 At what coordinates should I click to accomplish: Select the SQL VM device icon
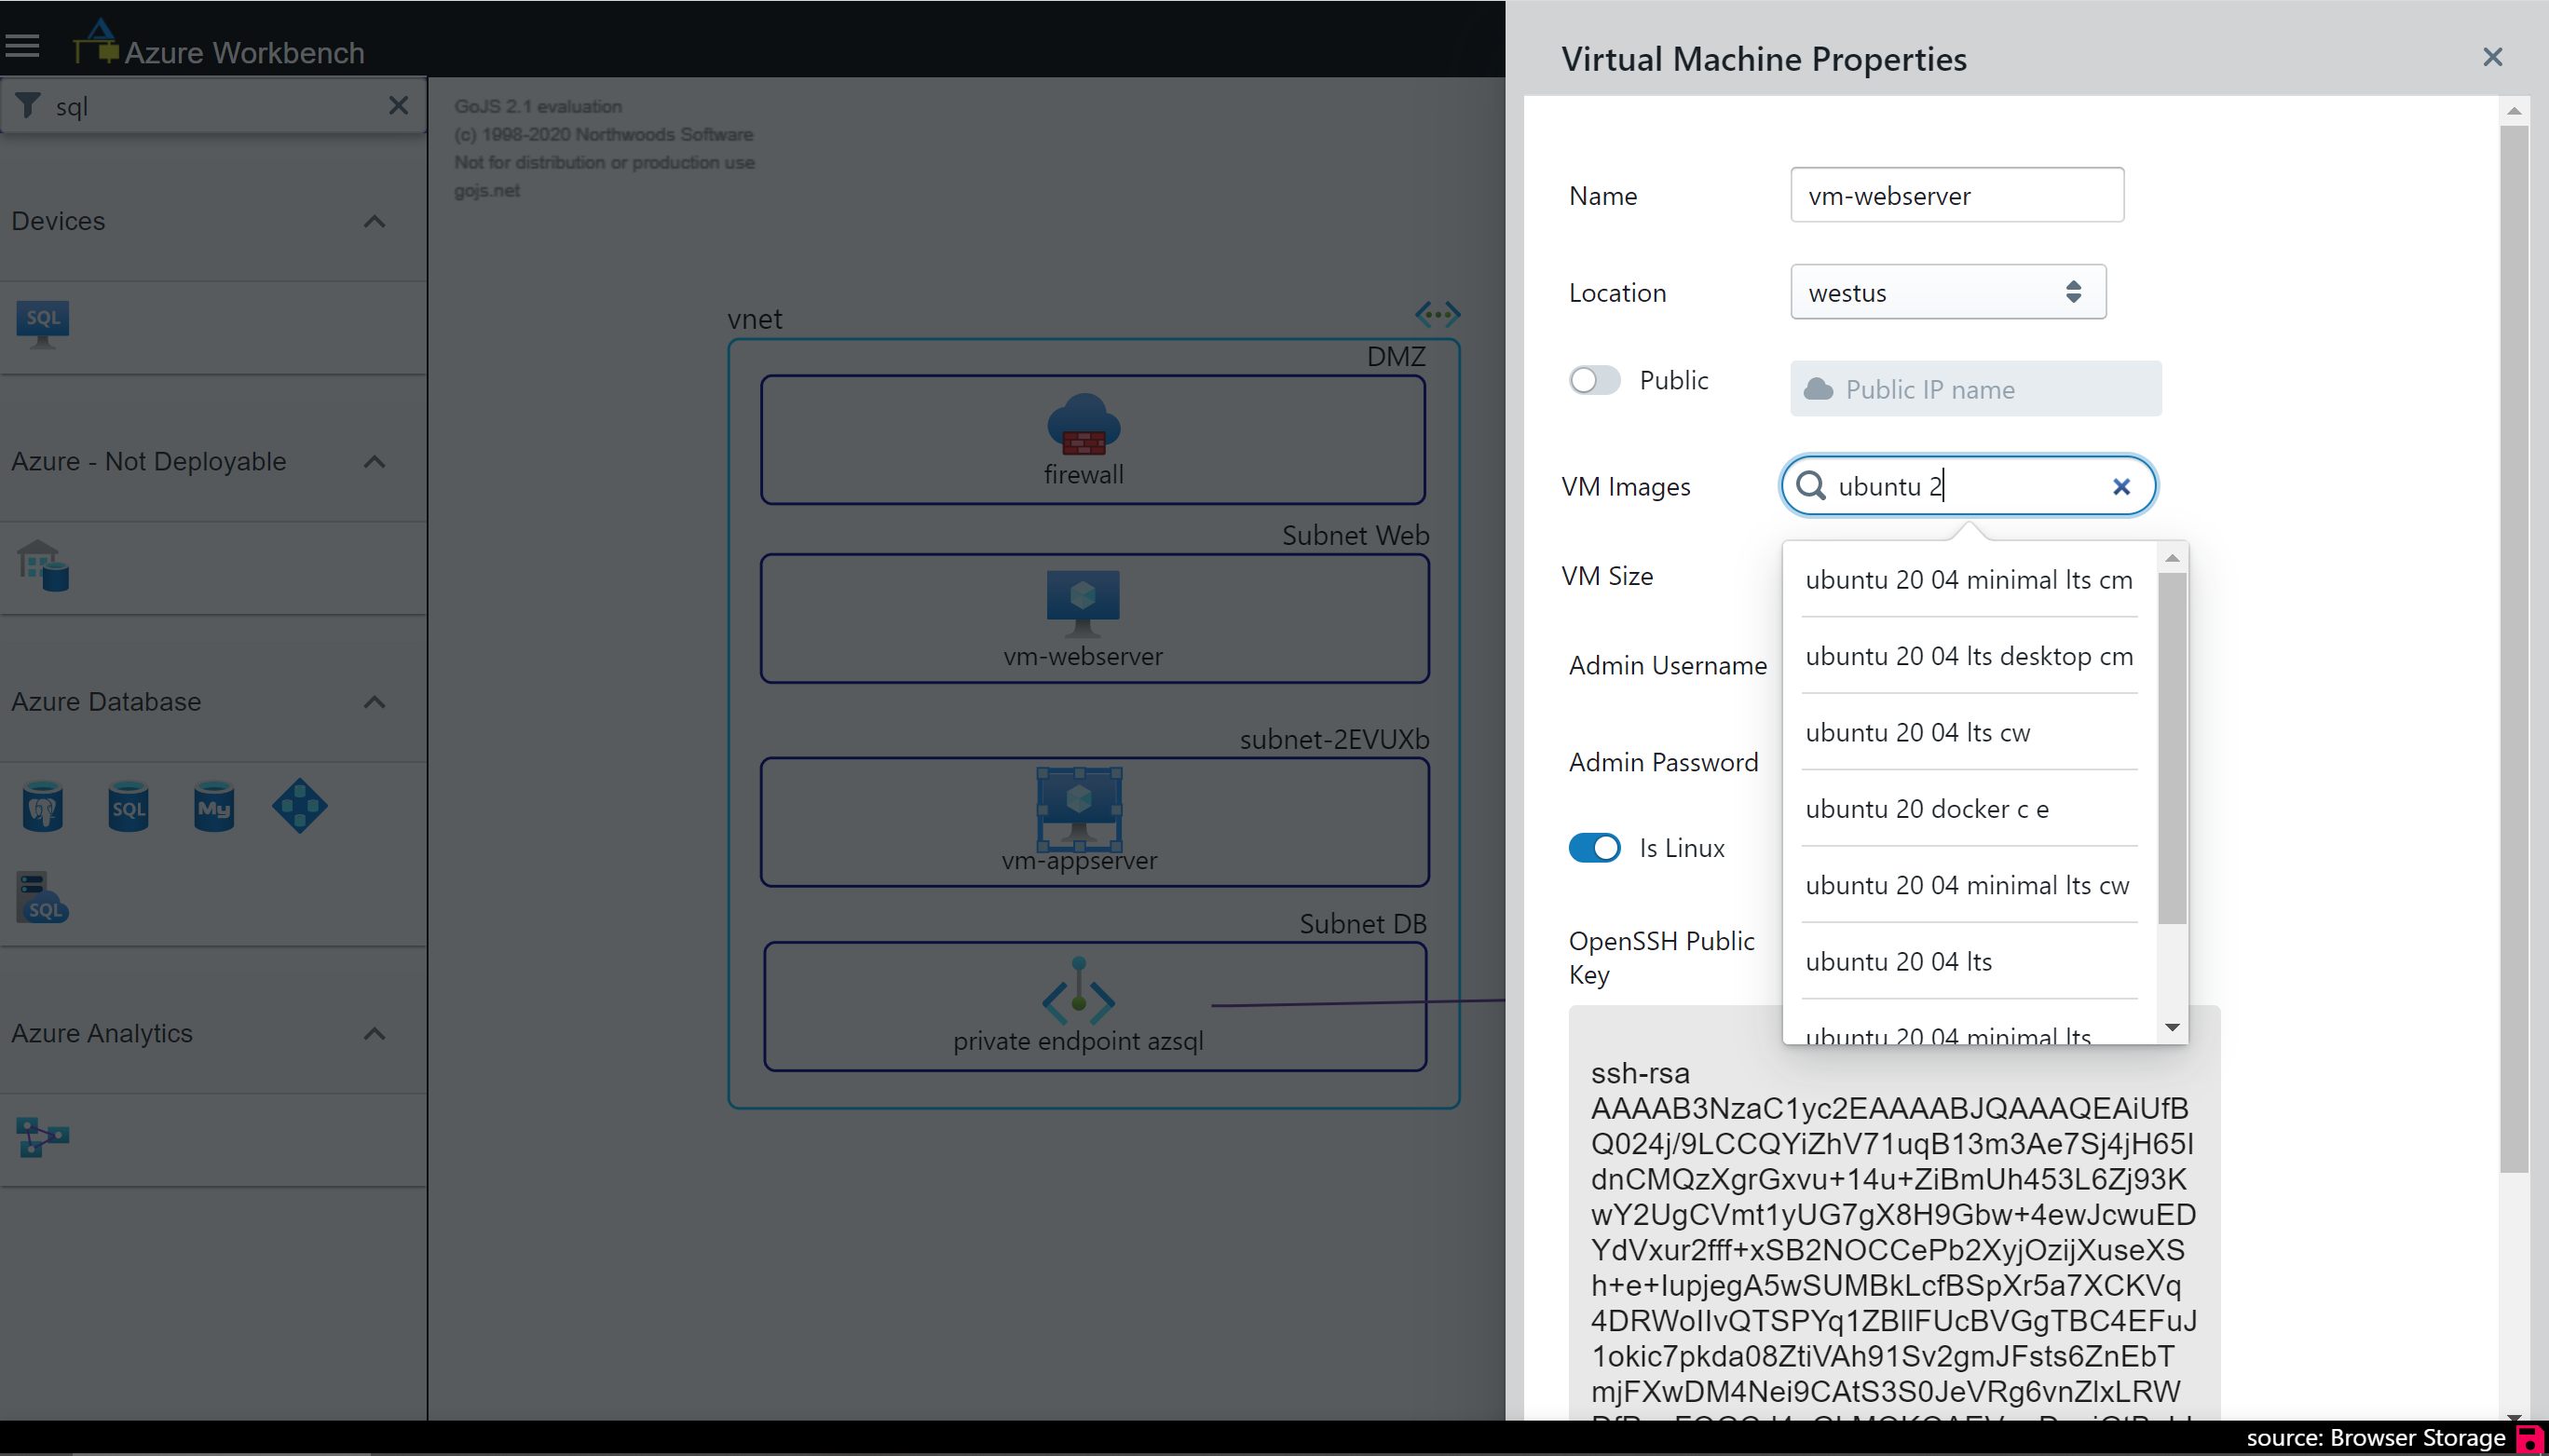[42, 323]
